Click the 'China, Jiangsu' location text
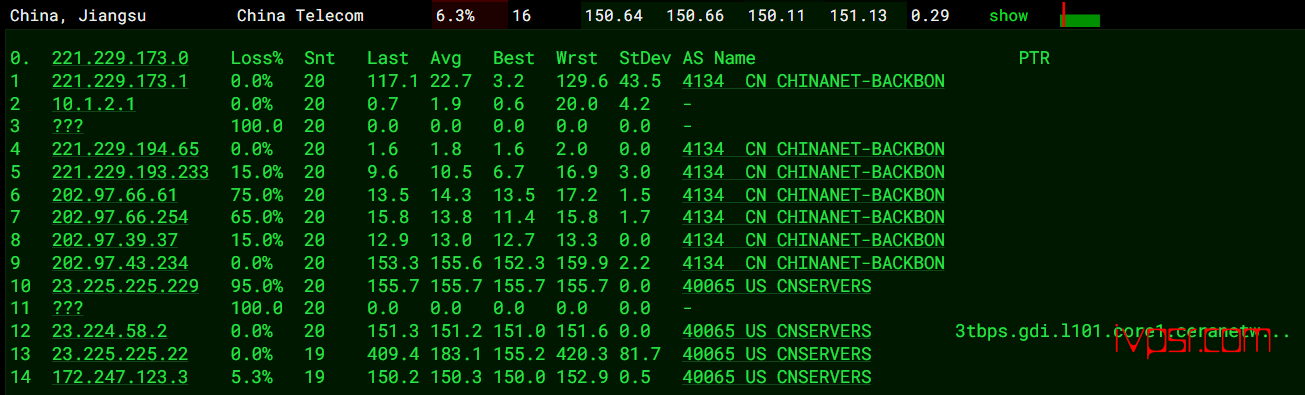Viewport: 1305px width, 395px height. 78,16
